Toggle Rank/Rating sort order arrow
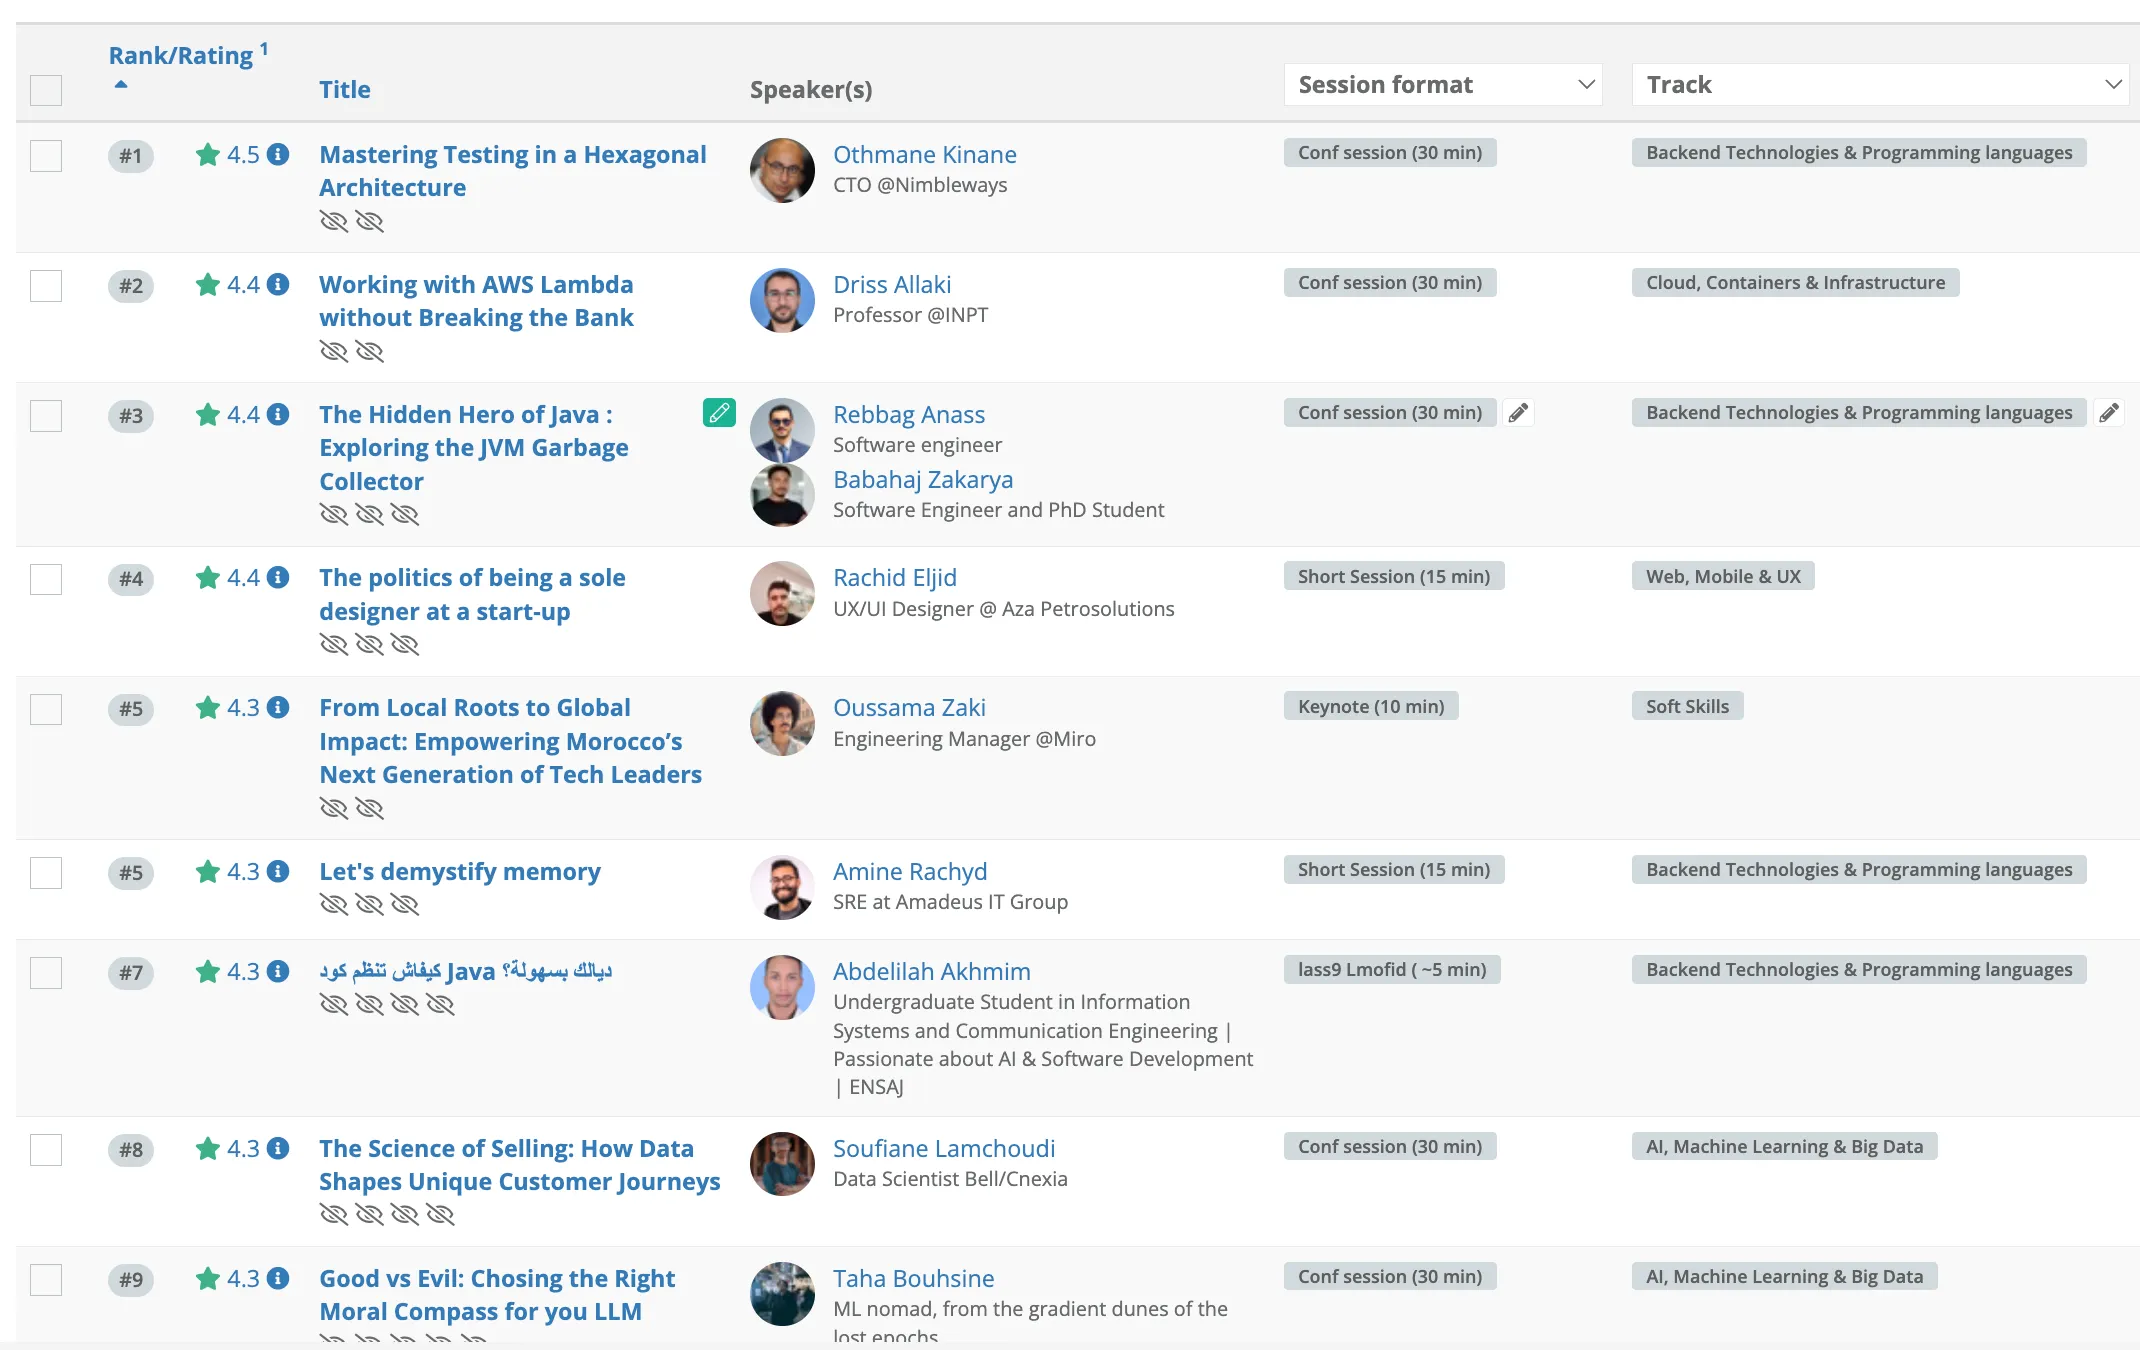The height and width of the screenshot is (1350, 2140). pos(121,85)
